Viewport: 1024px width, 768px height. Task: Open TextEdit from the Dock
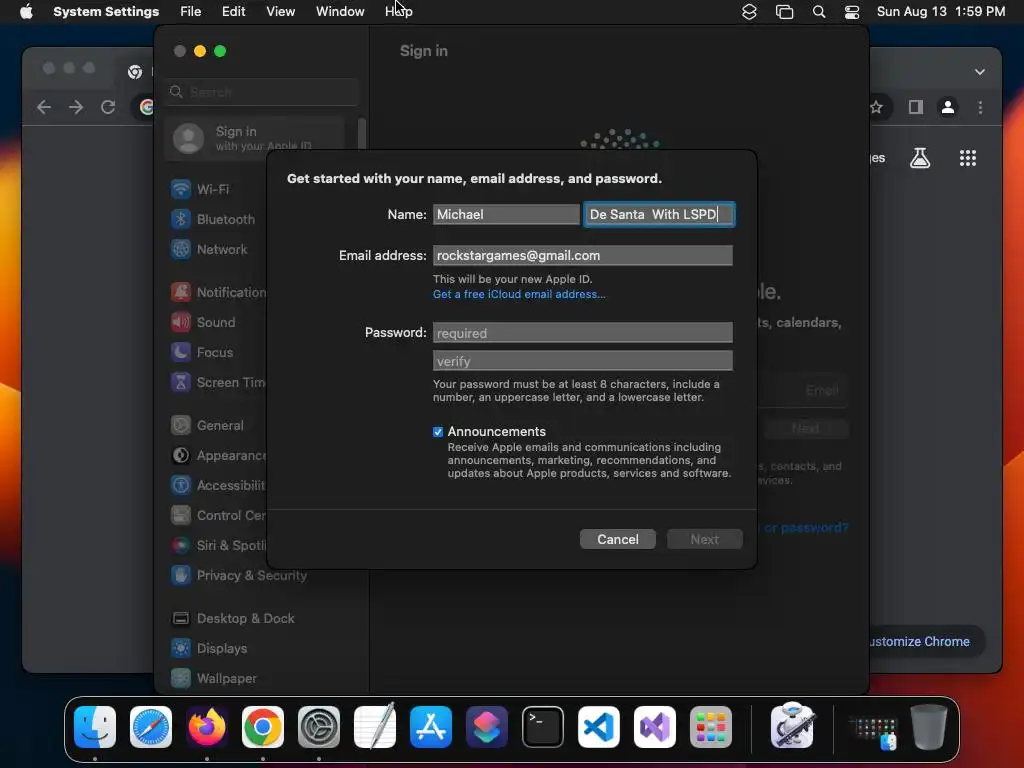tap(375, 727)
